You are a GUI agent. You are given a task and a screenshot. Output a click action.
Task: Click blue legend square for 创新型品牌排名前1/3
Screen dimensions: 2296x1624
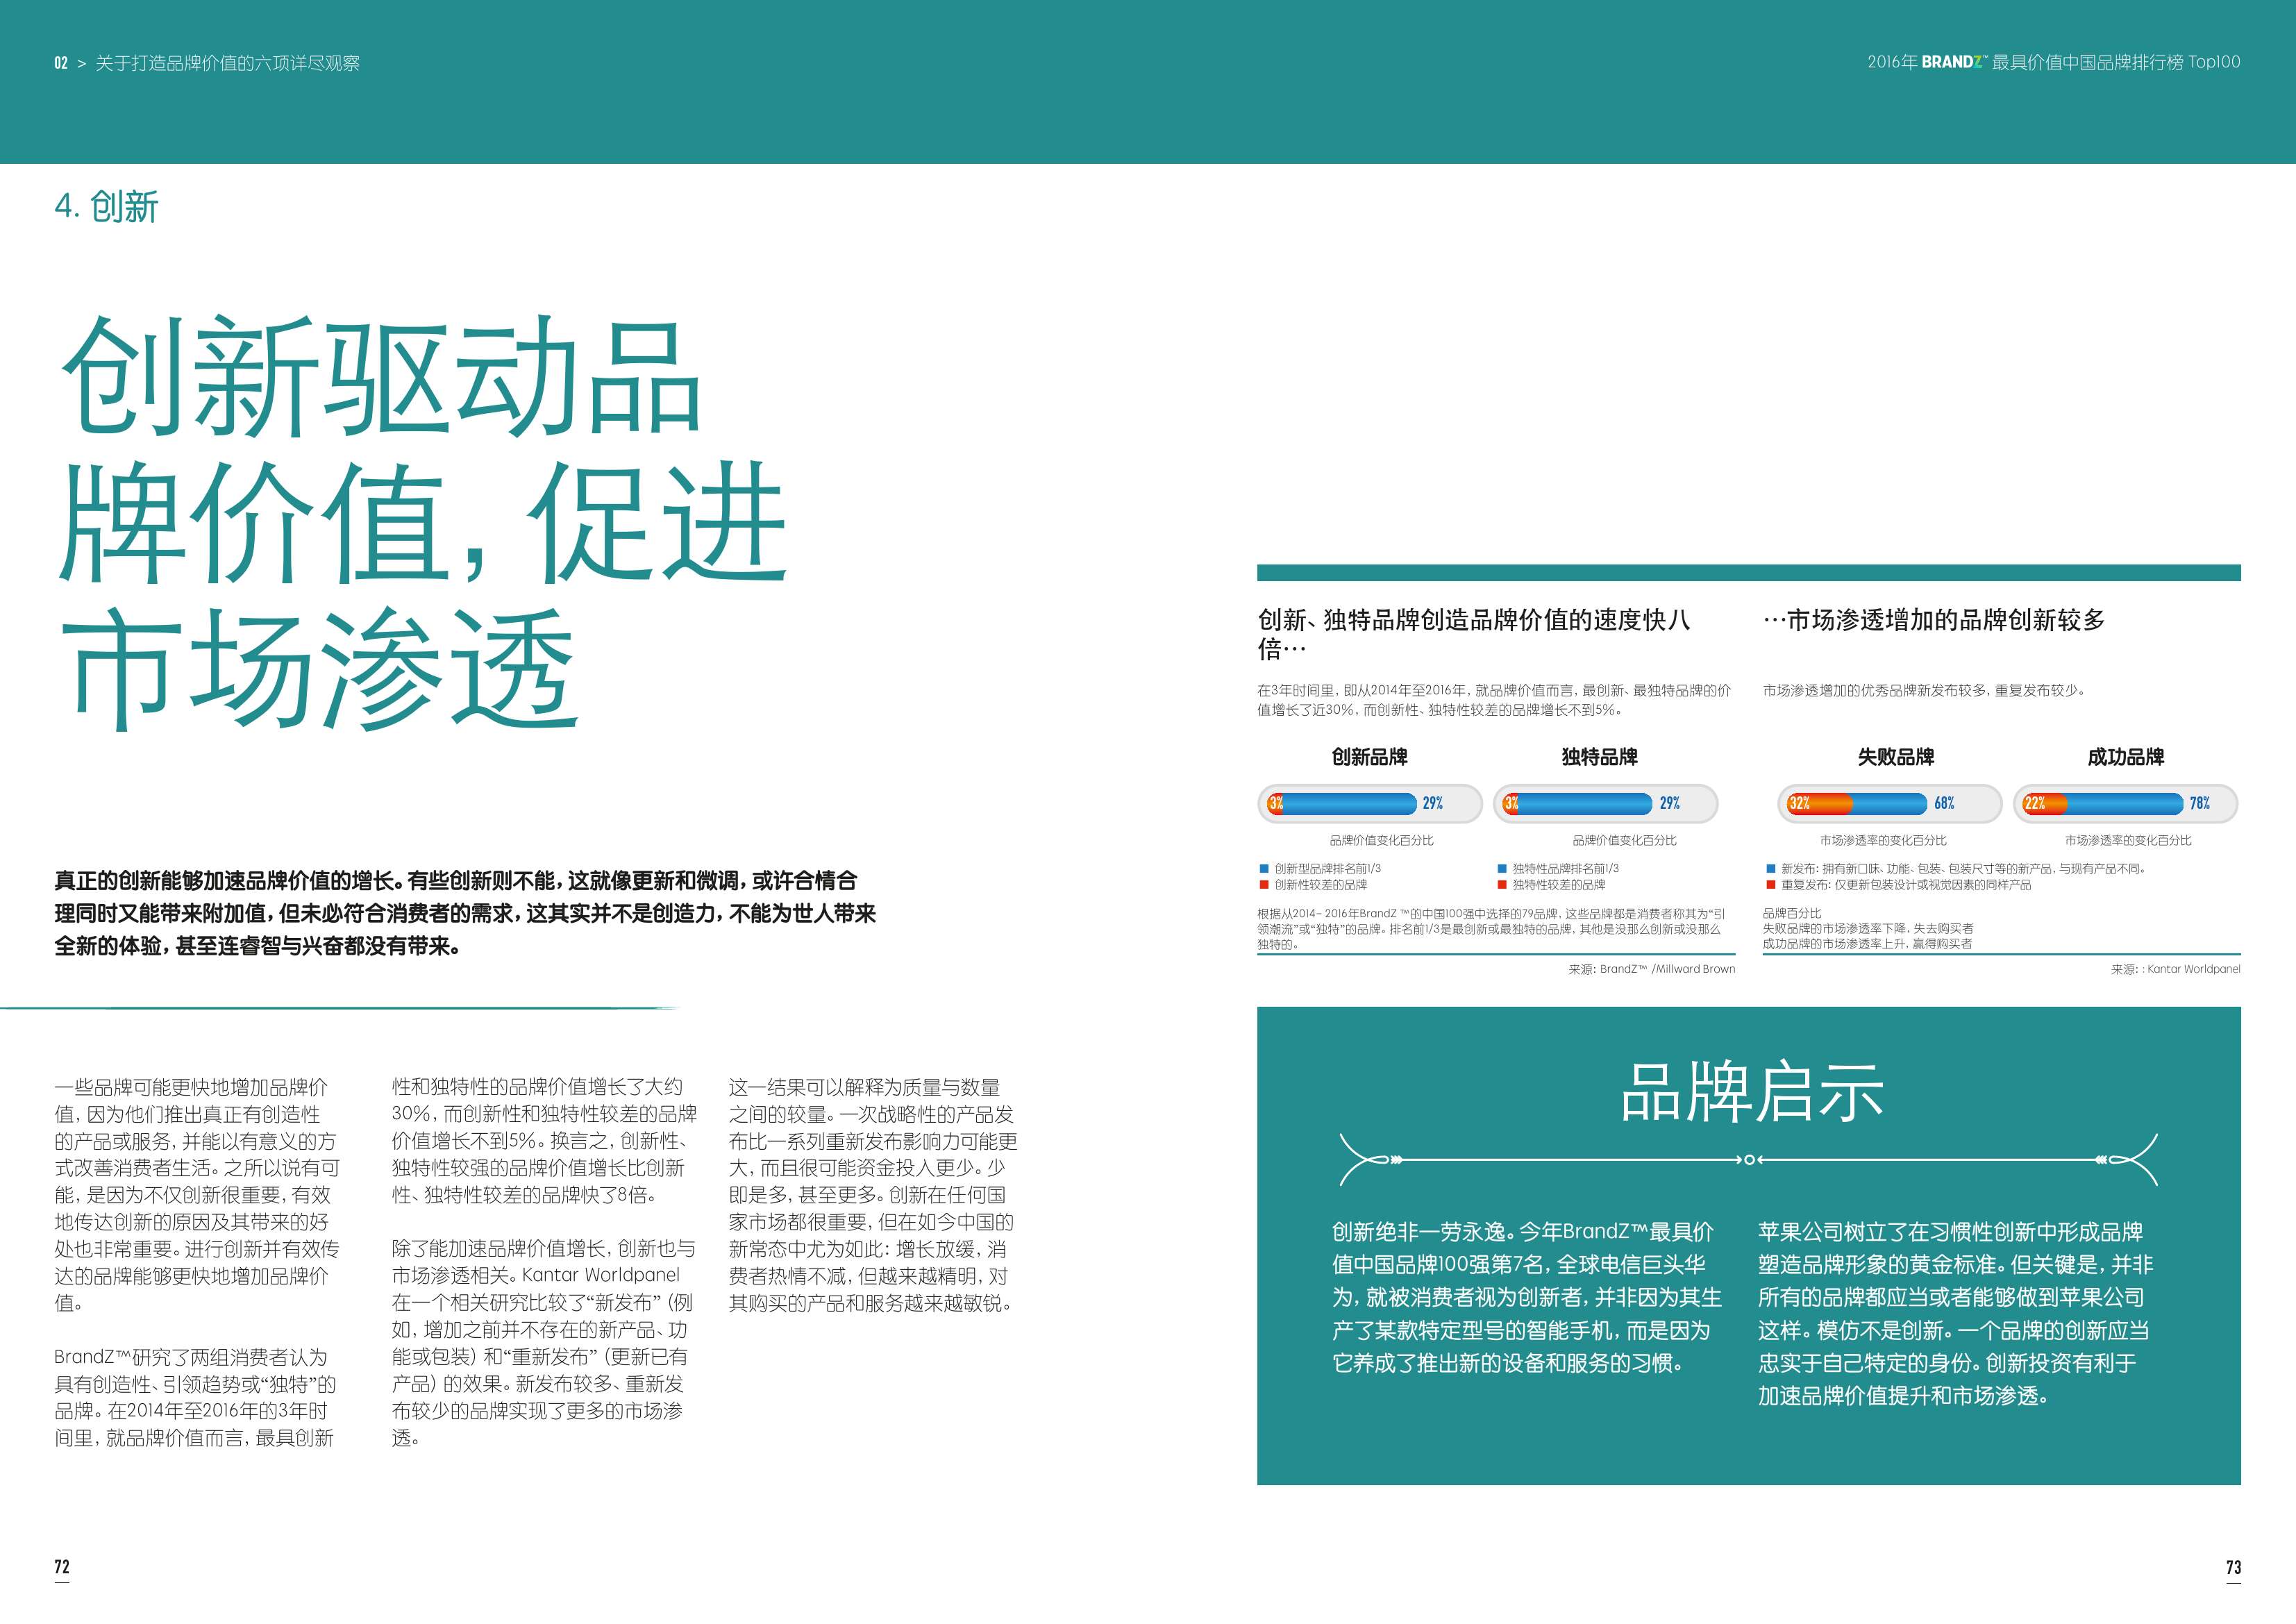point(1264,869)
